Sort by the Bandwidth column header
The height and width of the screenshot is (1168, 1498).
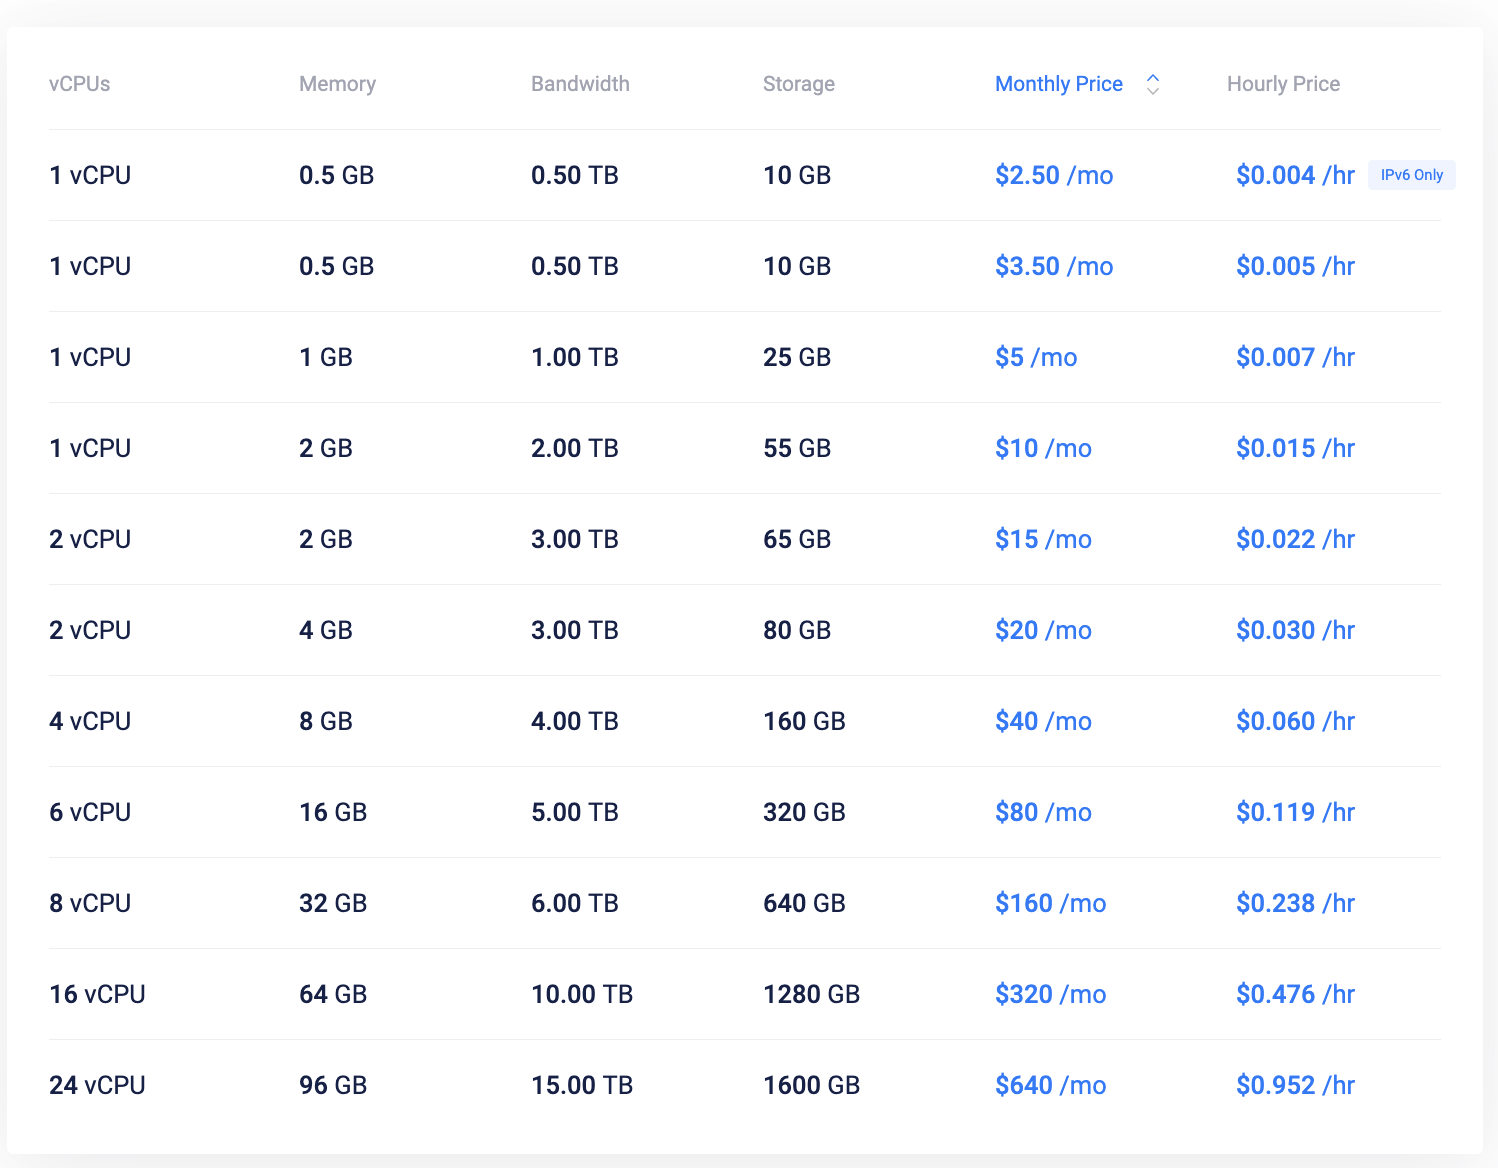pyautogui.click(x=580, y=84)
